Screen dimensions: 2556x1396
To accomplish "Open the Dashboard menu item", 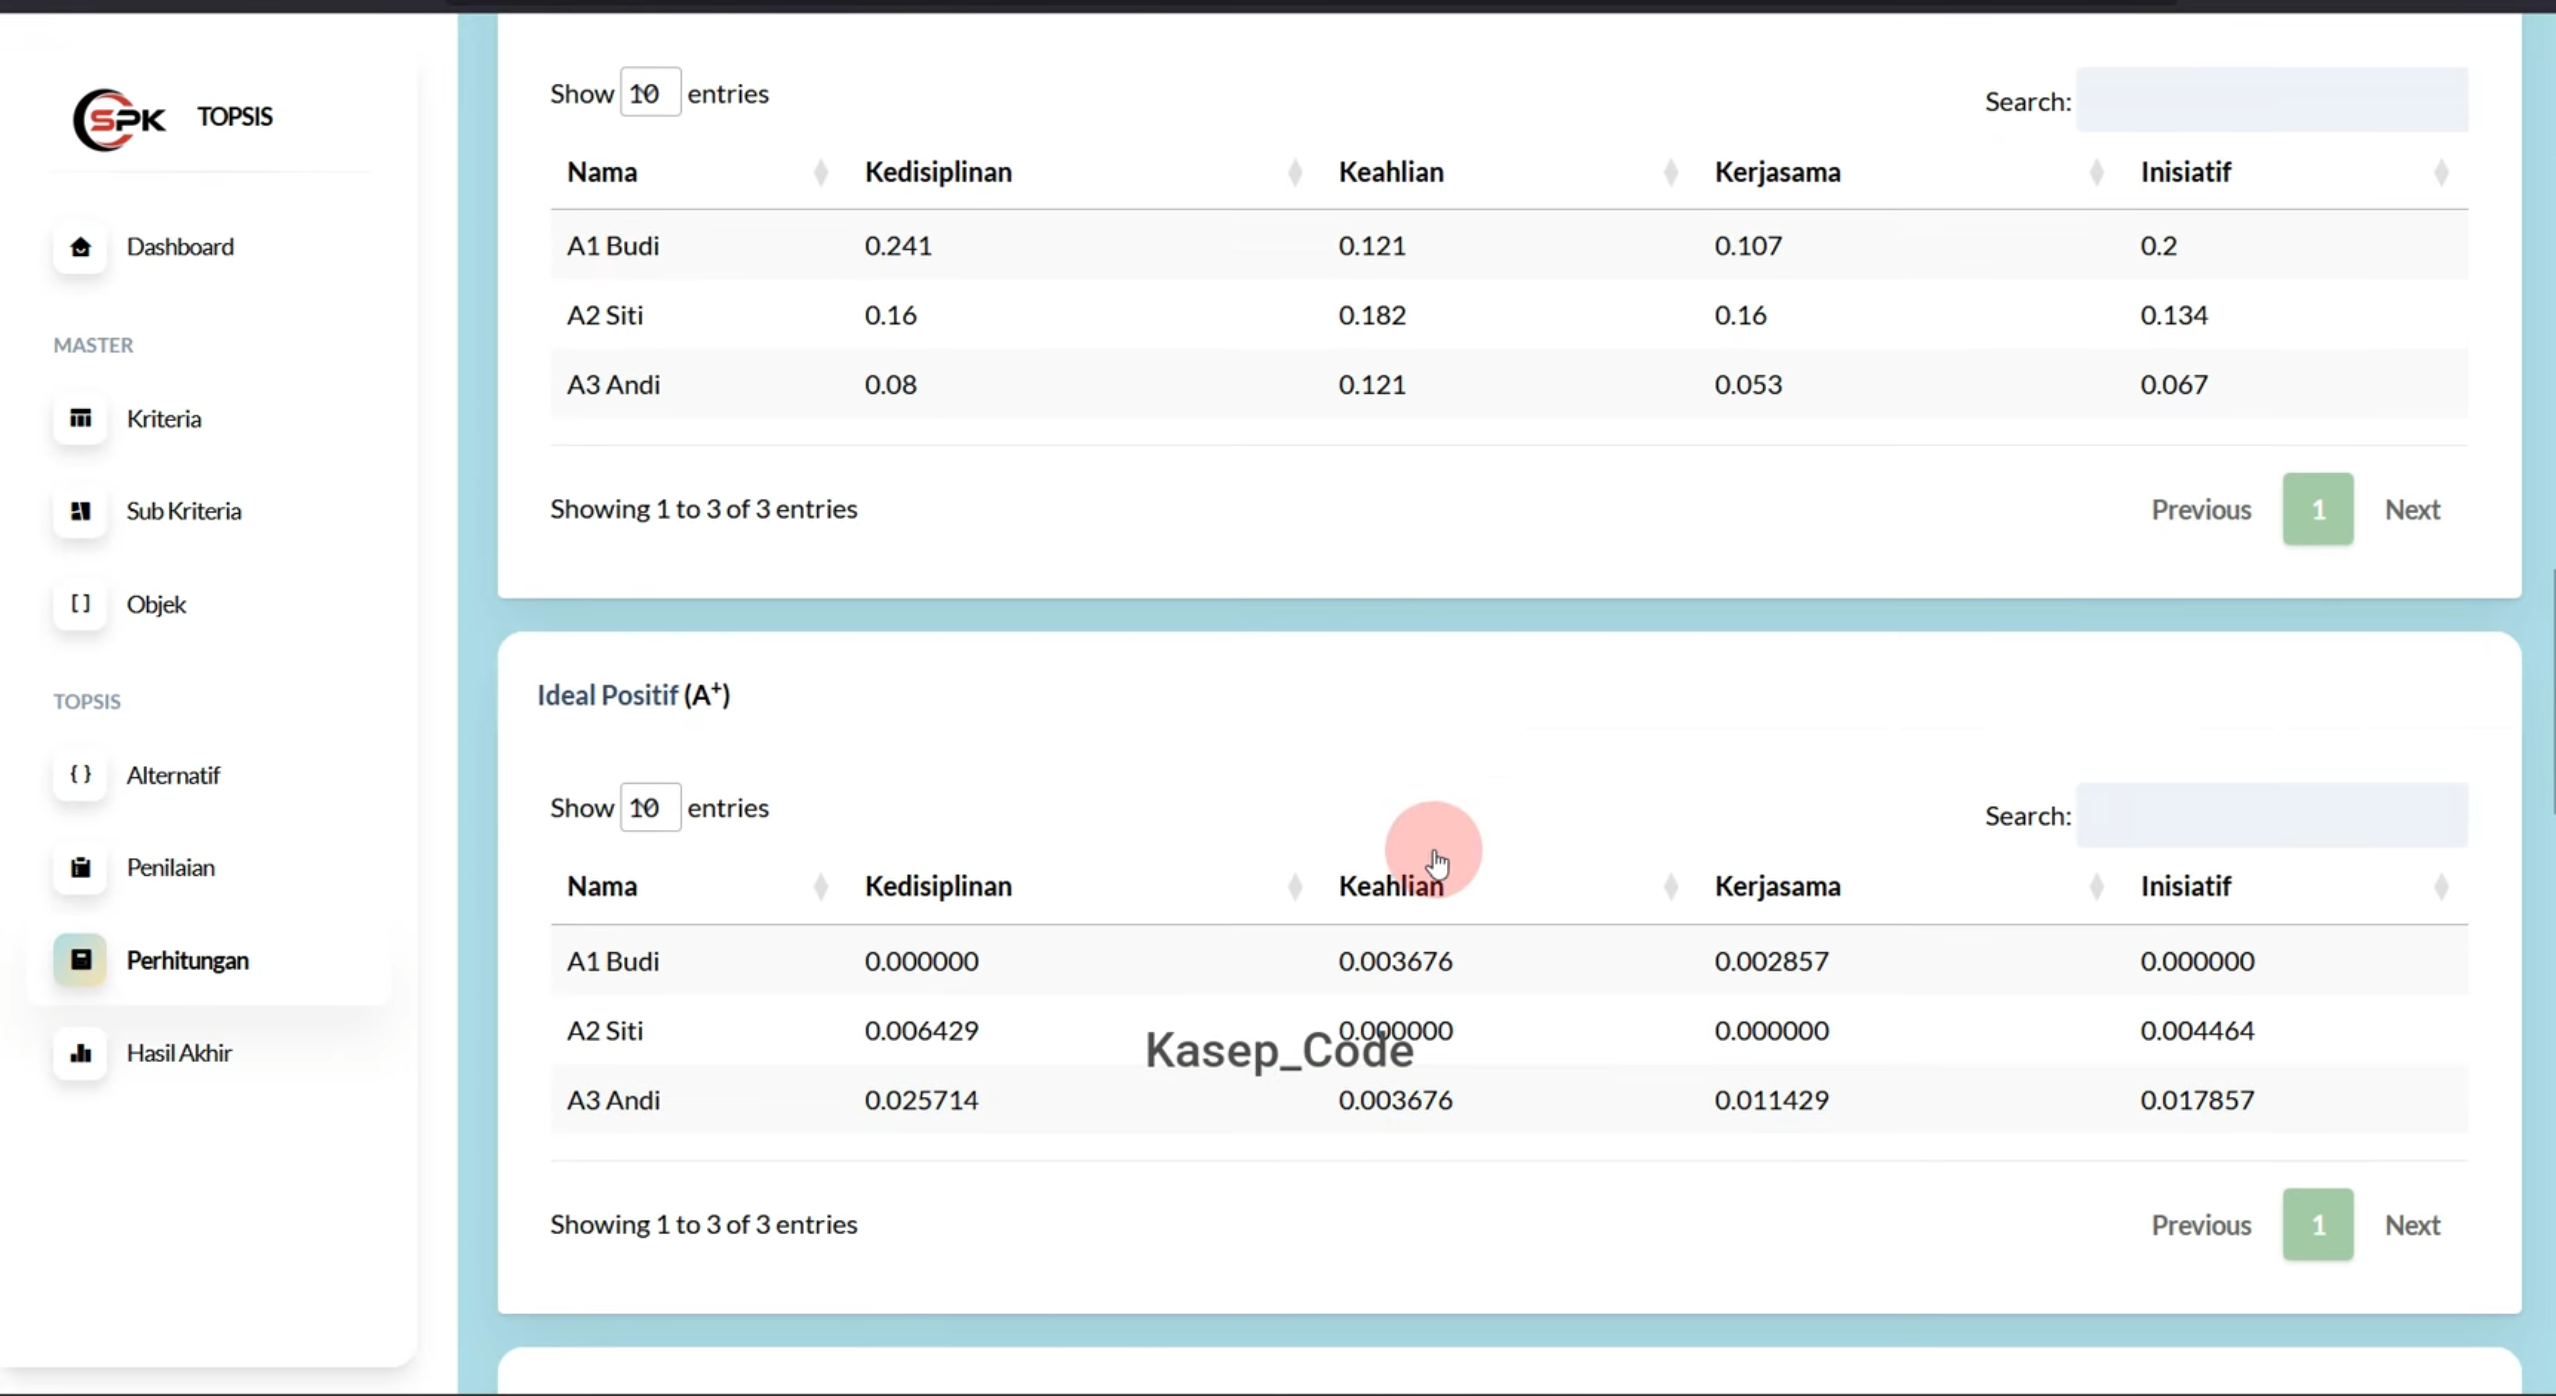I will pos(180,247).
